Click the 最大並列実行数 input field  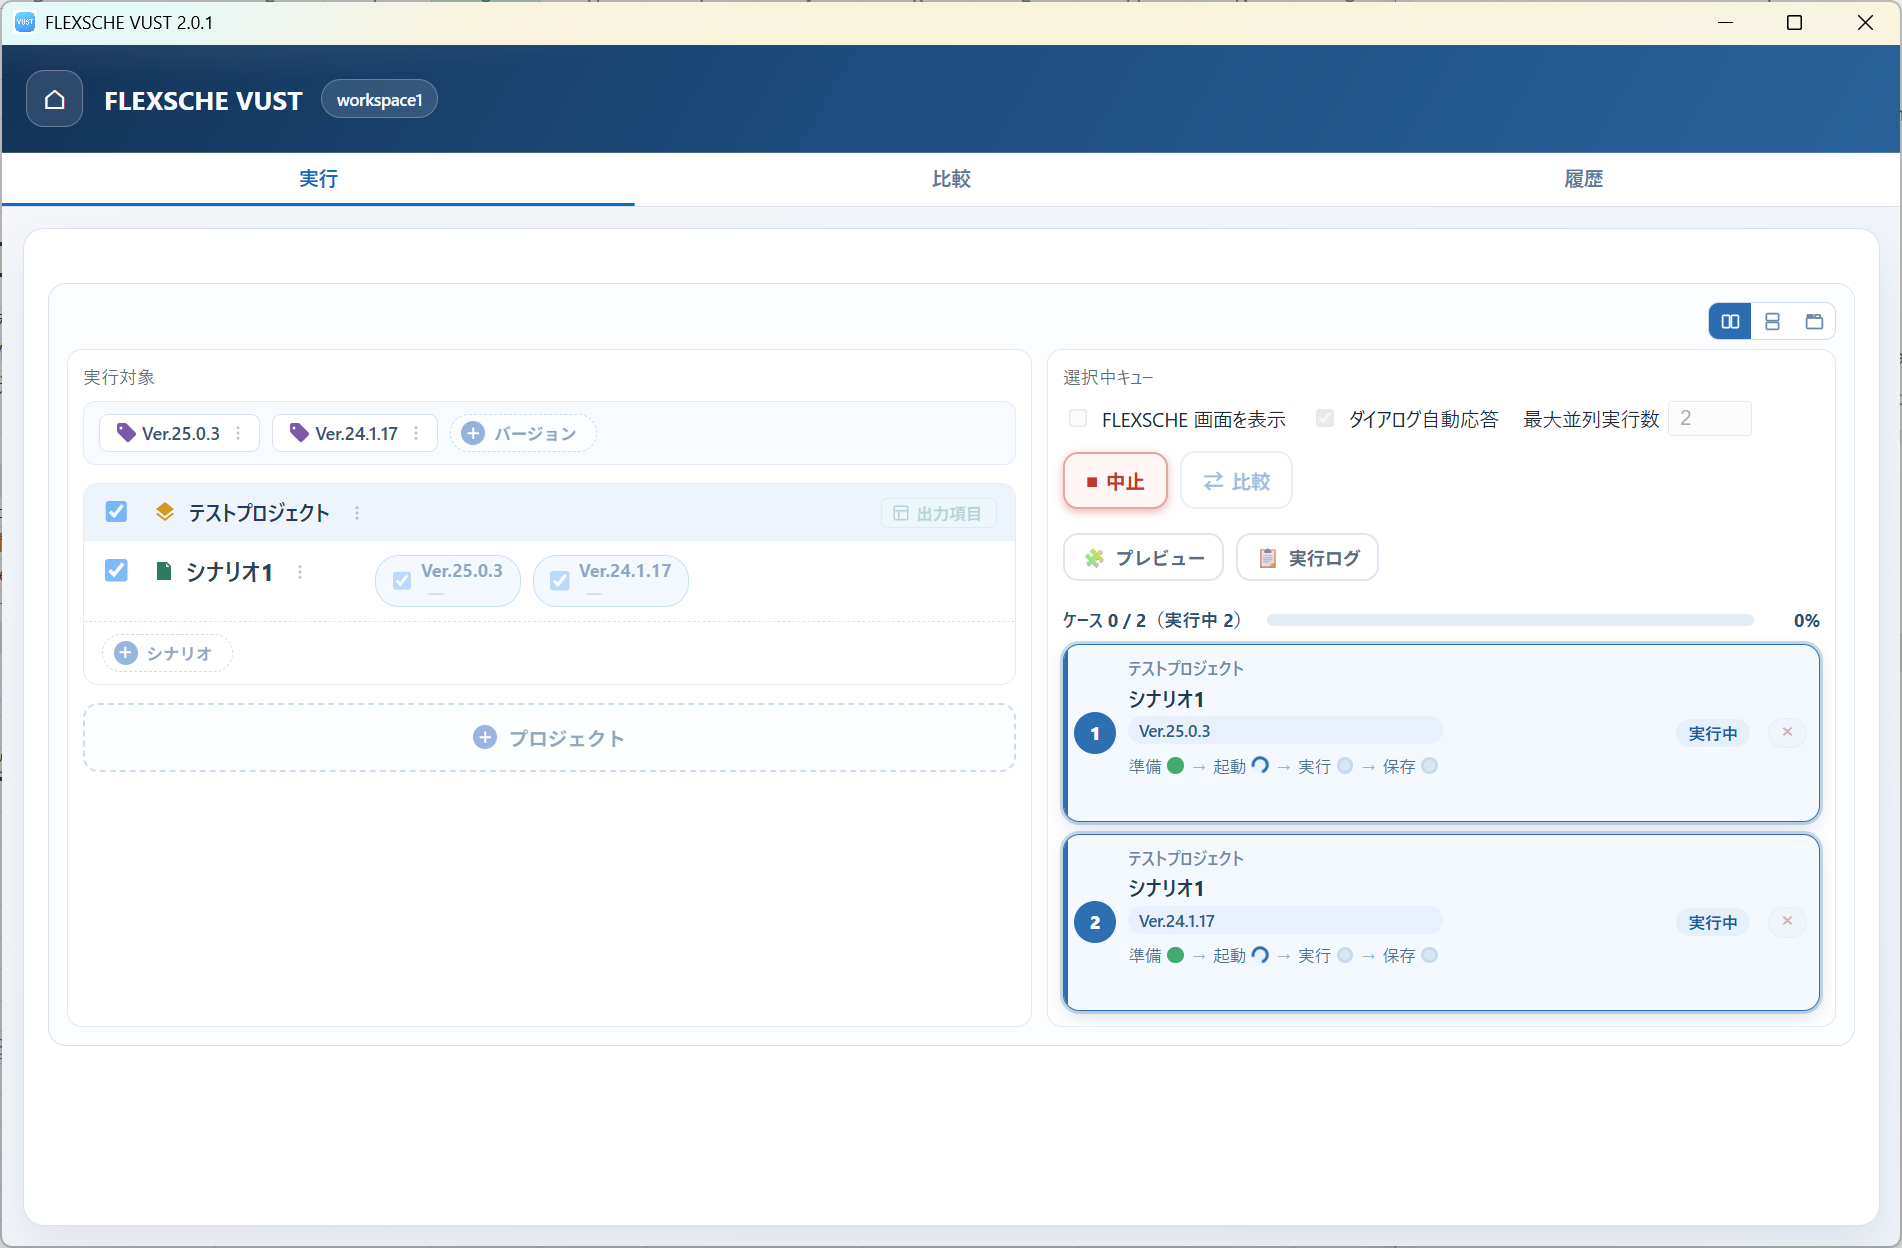point(1710,419)
